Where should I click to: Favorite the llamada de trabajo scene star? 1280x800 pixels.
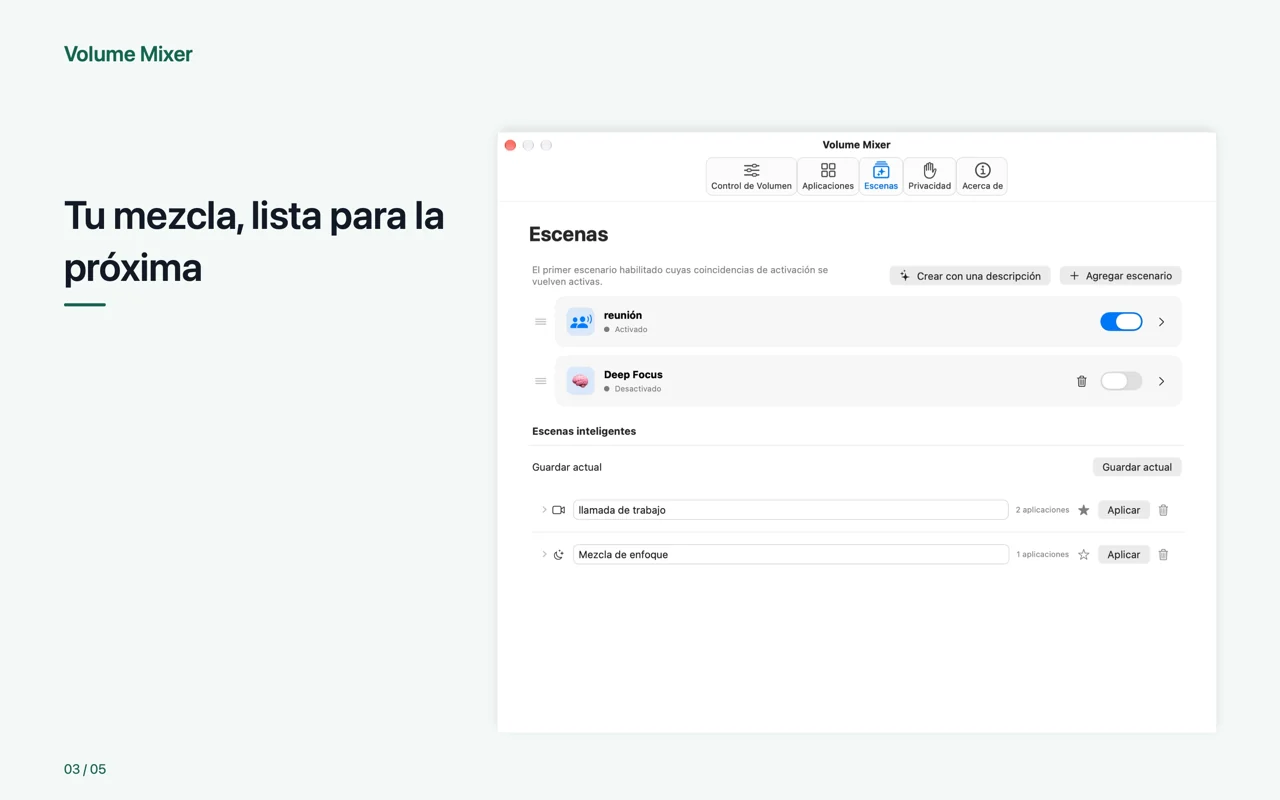[1083, 510]
